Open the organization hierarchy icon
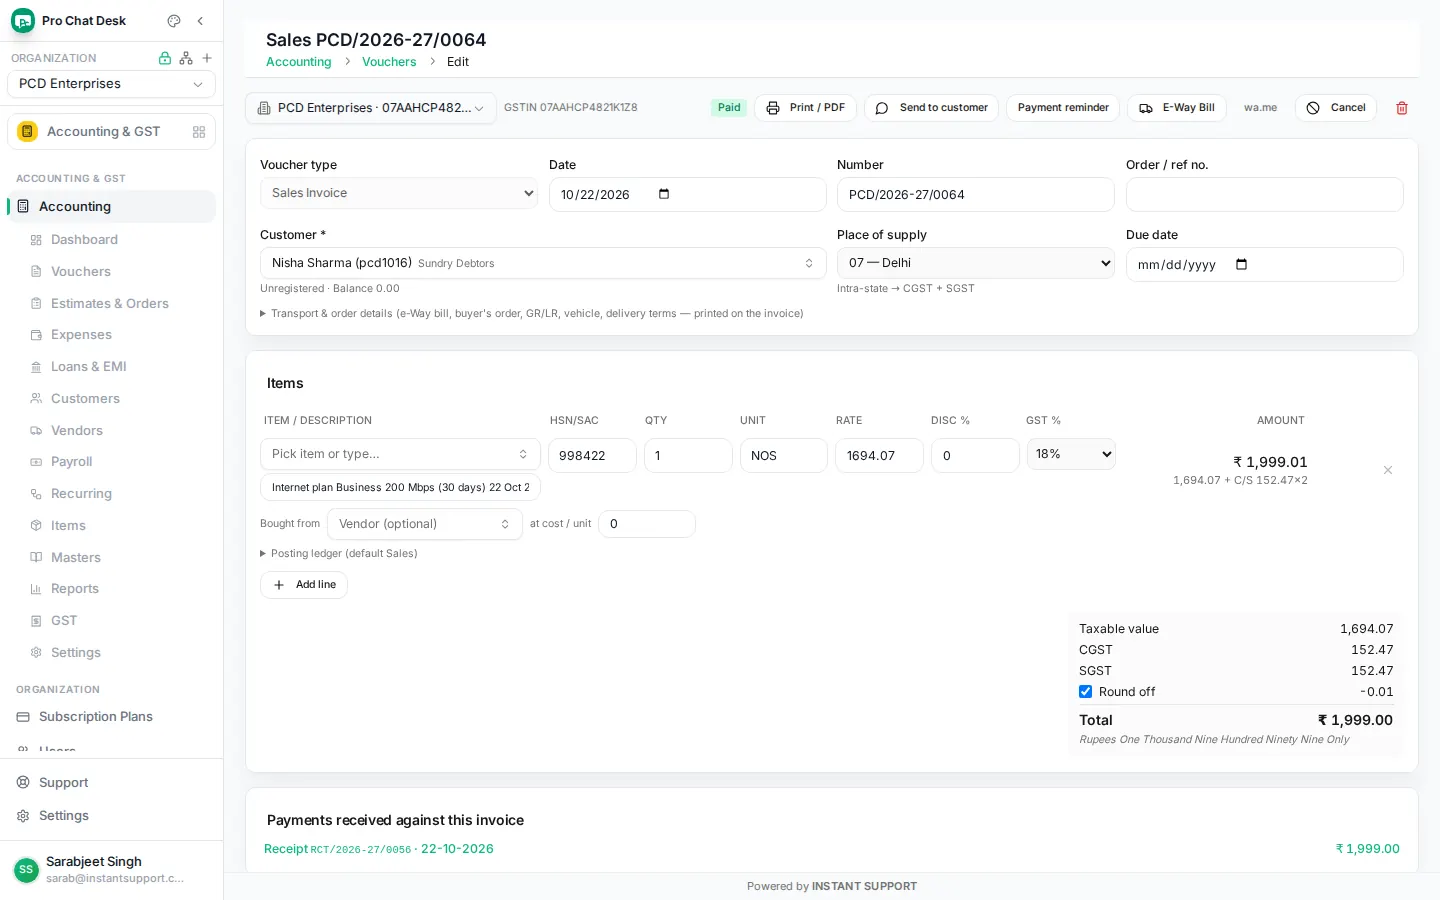 [186, 58]
